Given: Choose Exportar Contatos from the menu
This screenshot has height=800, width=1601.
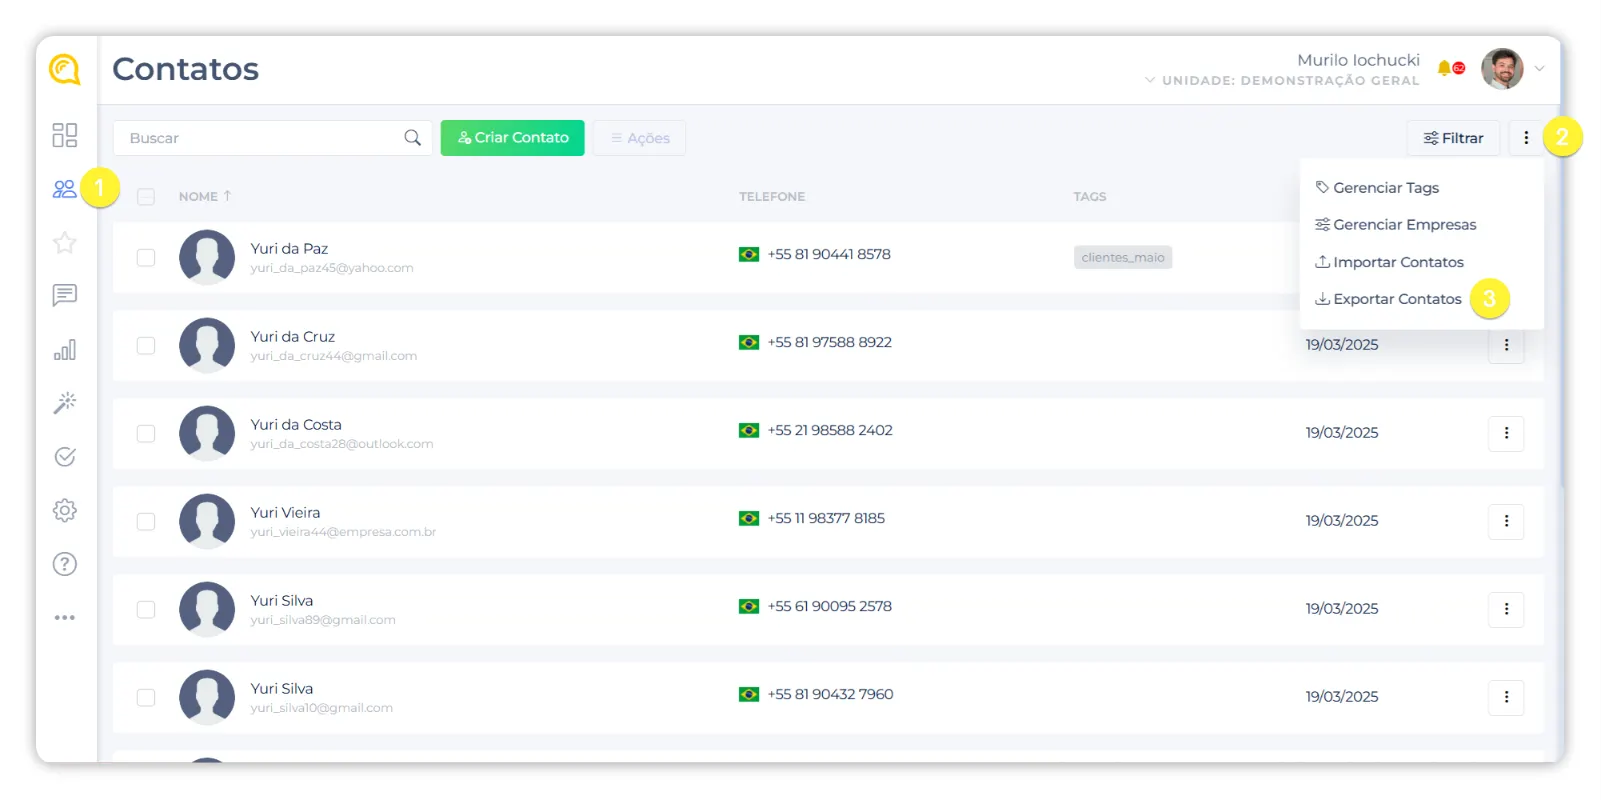Looking at the screenshot, I should pyautogui.click(x=1396, y=299).
